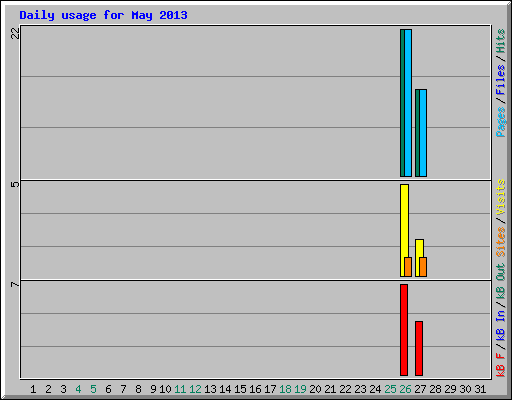Viewport: 512px width, 400px height.
Task: Select the cyan pages bar for day 27
Action: pyautogui.click(x=423, y=133)
